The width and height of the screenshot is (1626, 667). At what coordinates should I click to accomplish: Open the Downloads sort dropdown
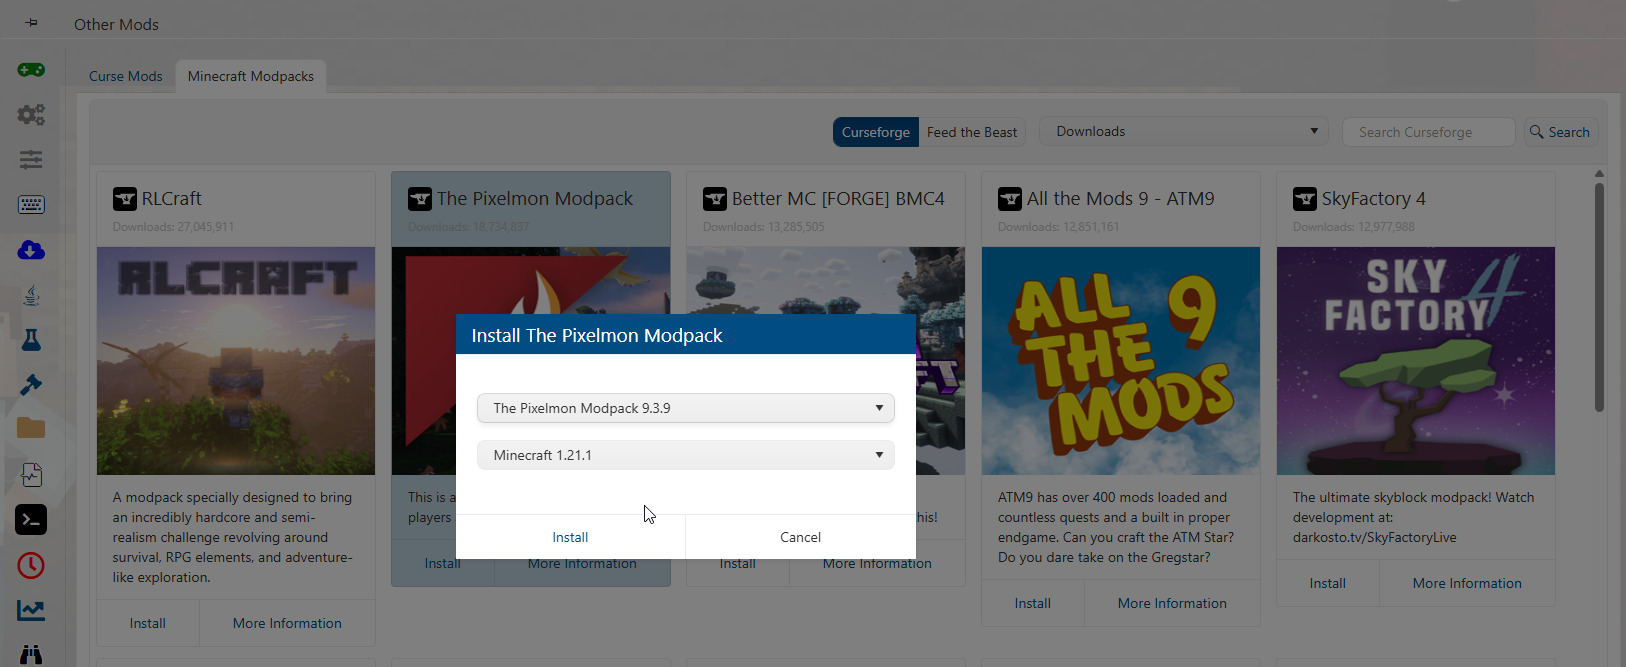click(1184, 131)
